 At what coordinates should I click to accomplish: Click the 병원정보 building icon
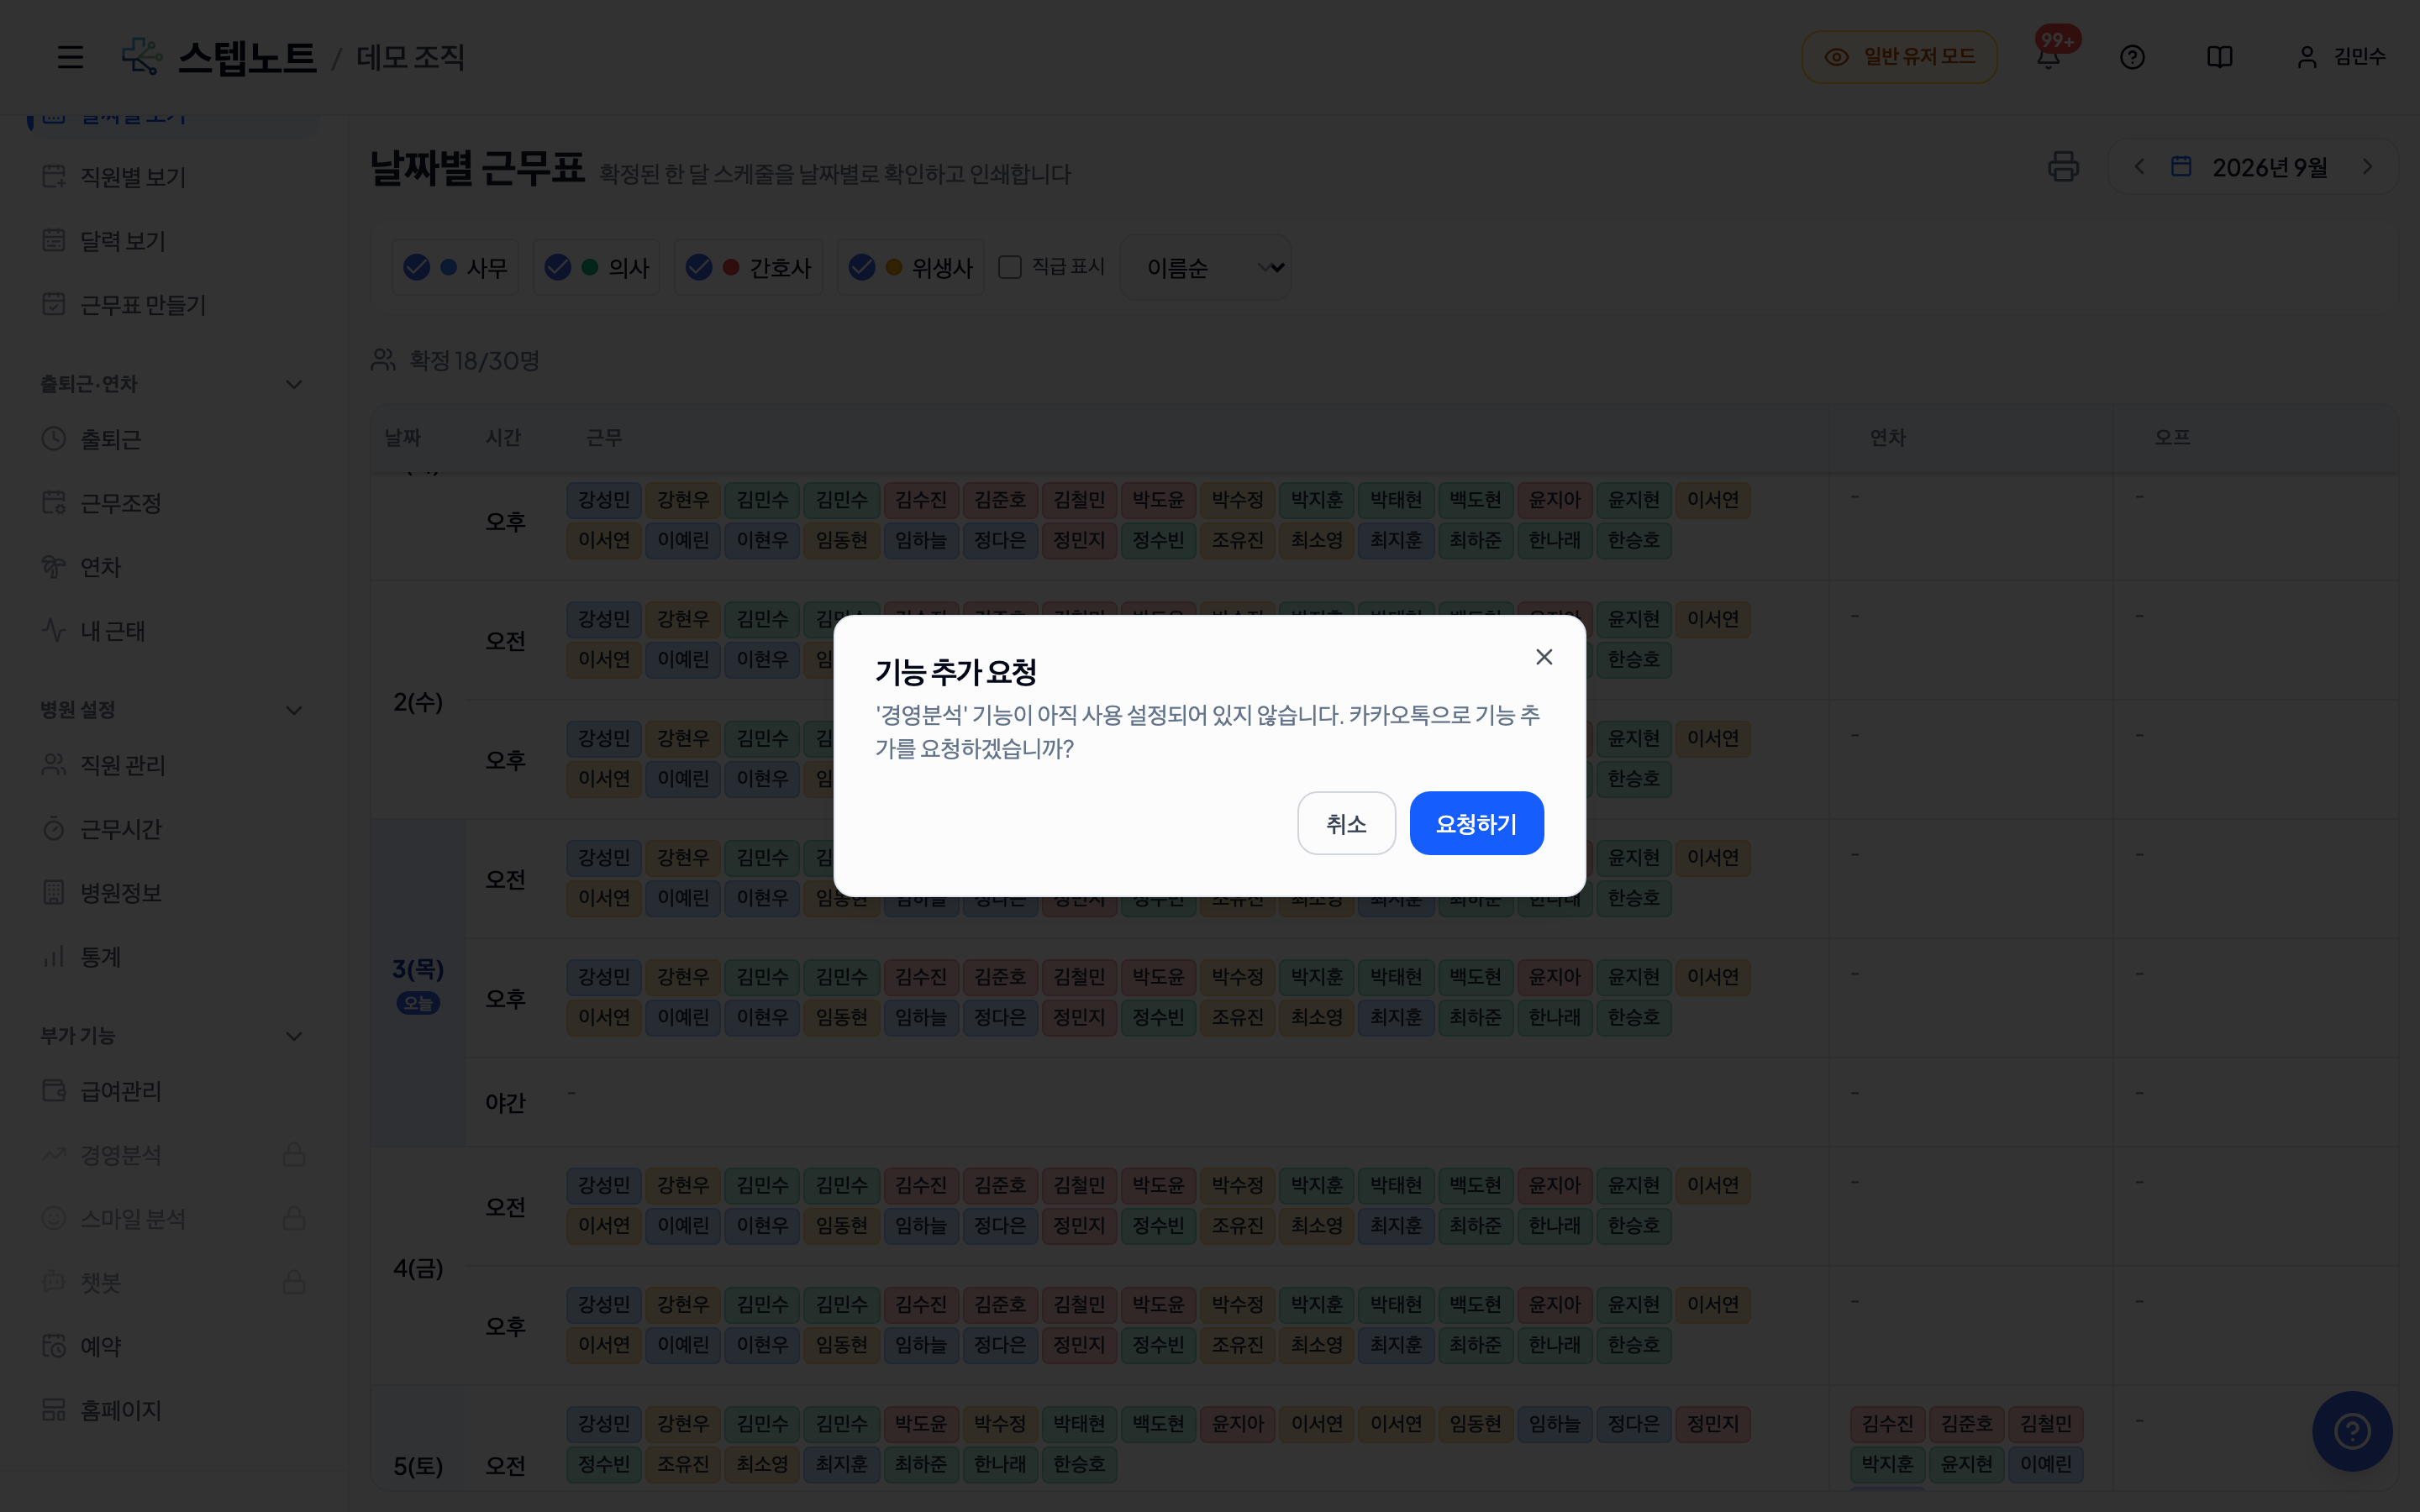click(54, 892)
